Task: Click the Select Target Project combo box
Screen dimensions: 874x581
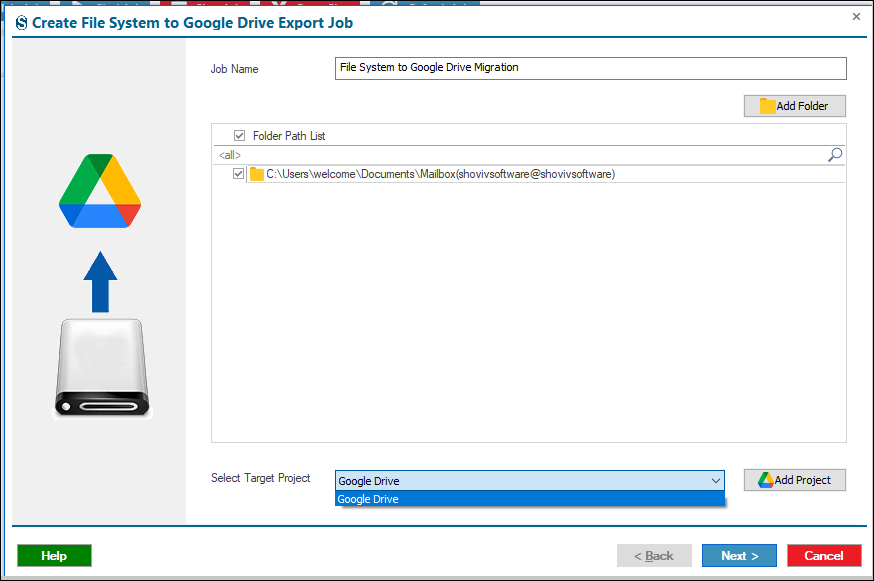Action: 530,481
